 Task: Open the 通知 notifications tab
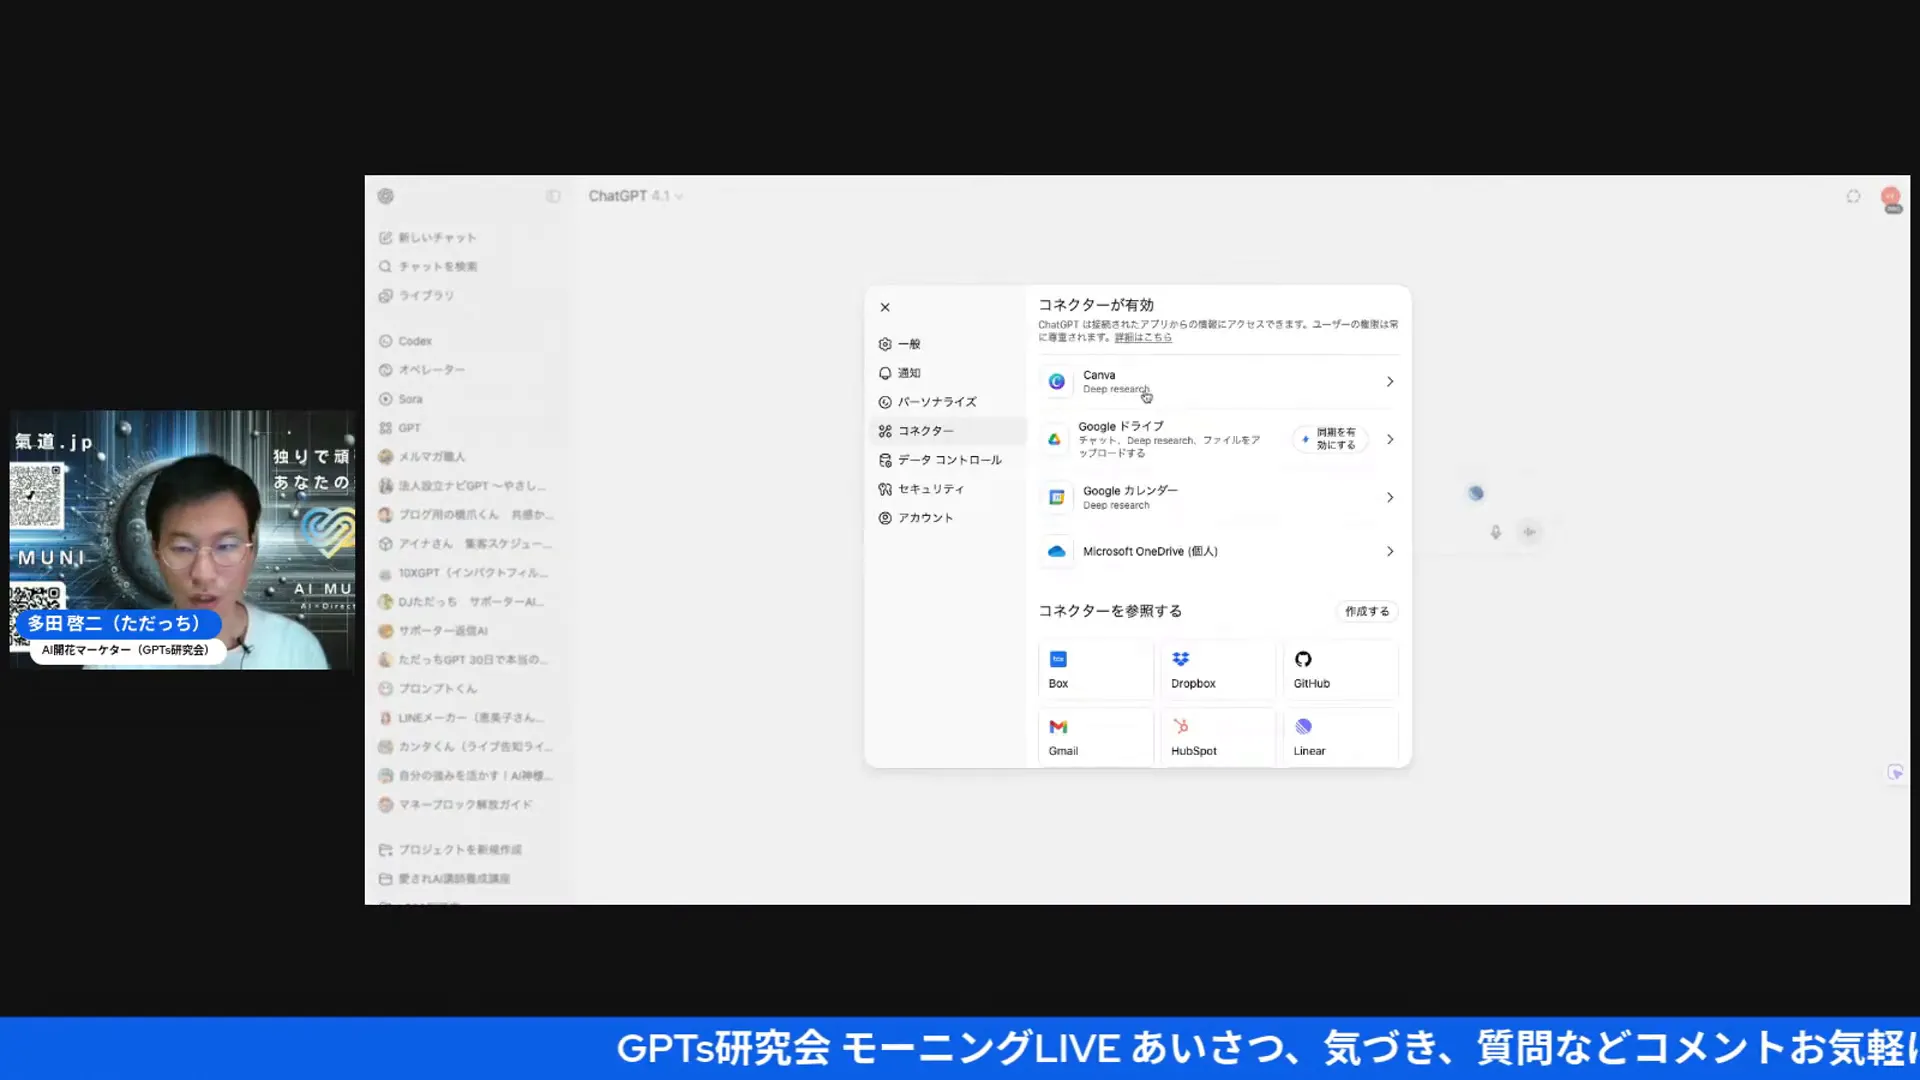(x=947, y=373)
